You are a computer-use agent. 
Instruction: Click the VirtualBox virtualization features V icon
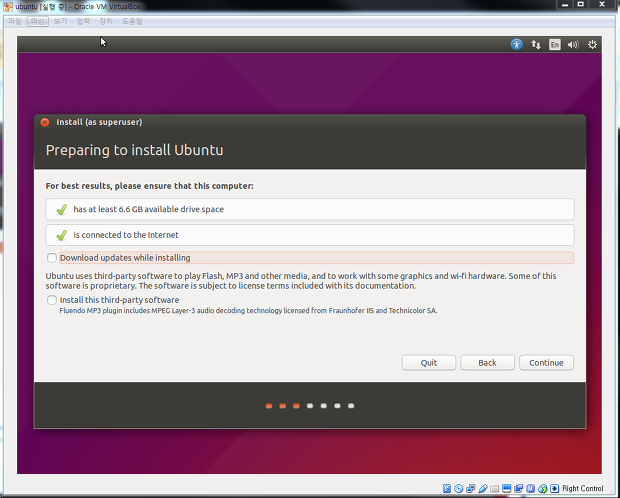[531, 489]
